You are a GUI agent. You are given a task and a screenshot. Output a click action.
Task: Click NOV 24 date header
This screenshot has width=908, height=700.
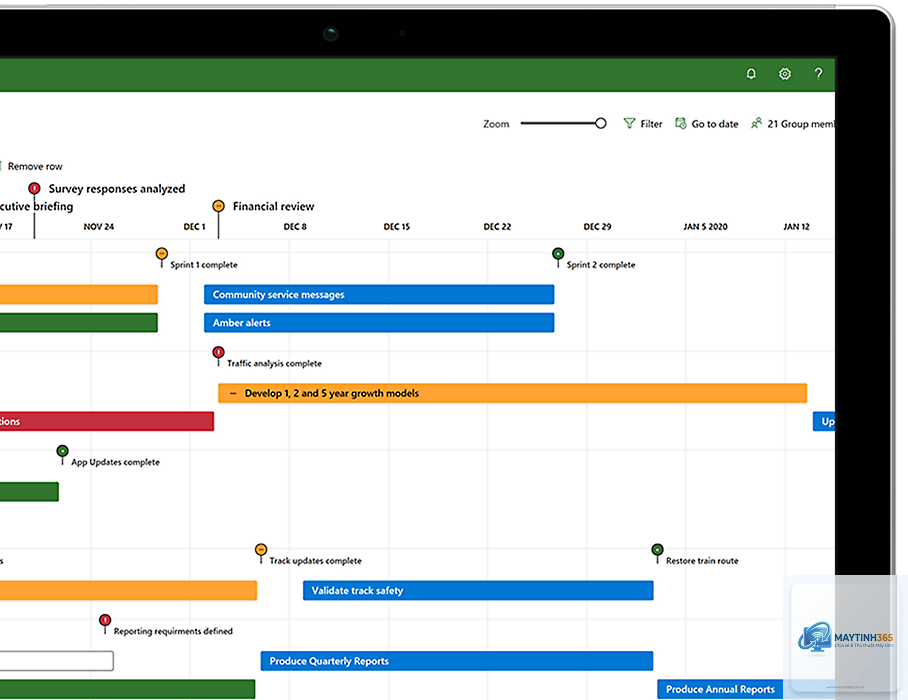pos(98,226)
